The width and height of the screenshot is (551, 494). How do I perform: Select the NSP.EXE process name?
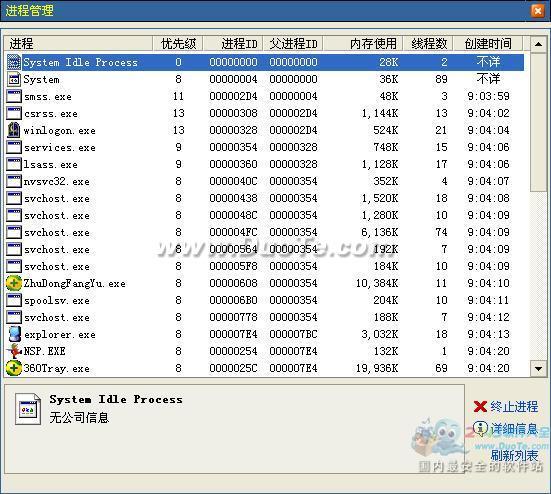click(44, 351)
